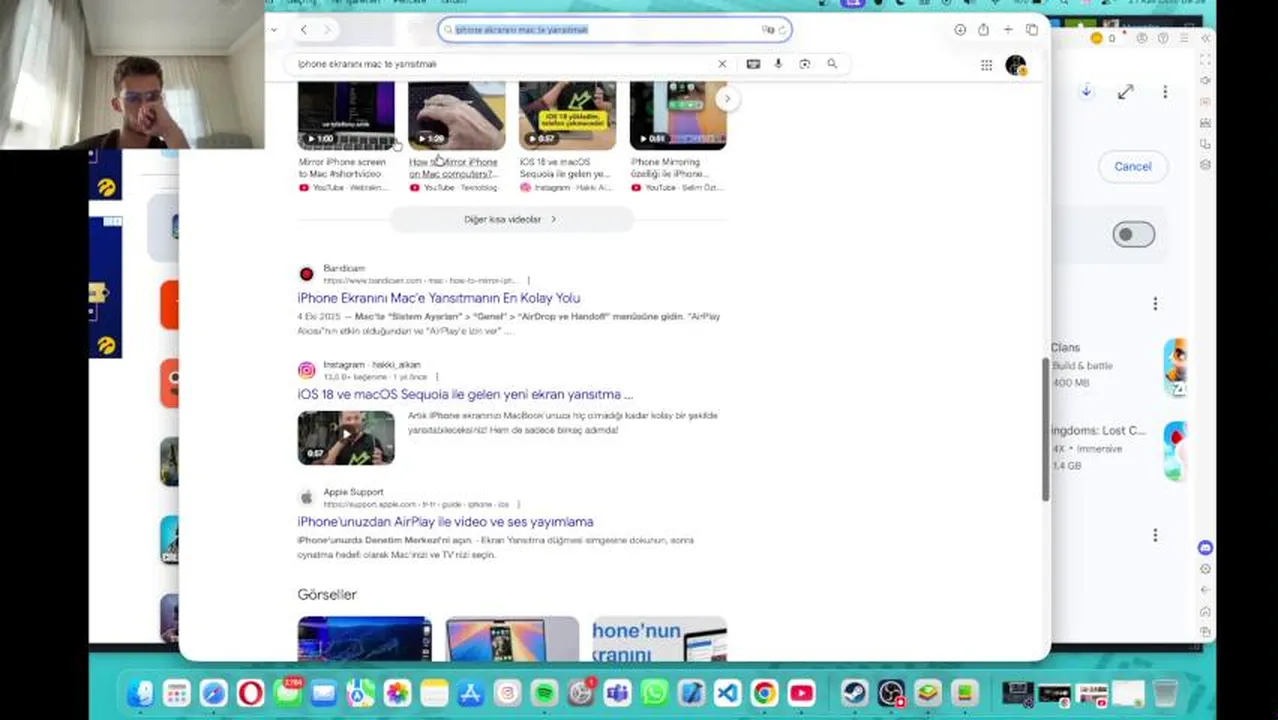This screenshot has height=720, width=1278.
Task: Open "iPhone Ekranını Mac'e Yansıtmanın En Kolay Yolu" result
Action: click(438, 298)
